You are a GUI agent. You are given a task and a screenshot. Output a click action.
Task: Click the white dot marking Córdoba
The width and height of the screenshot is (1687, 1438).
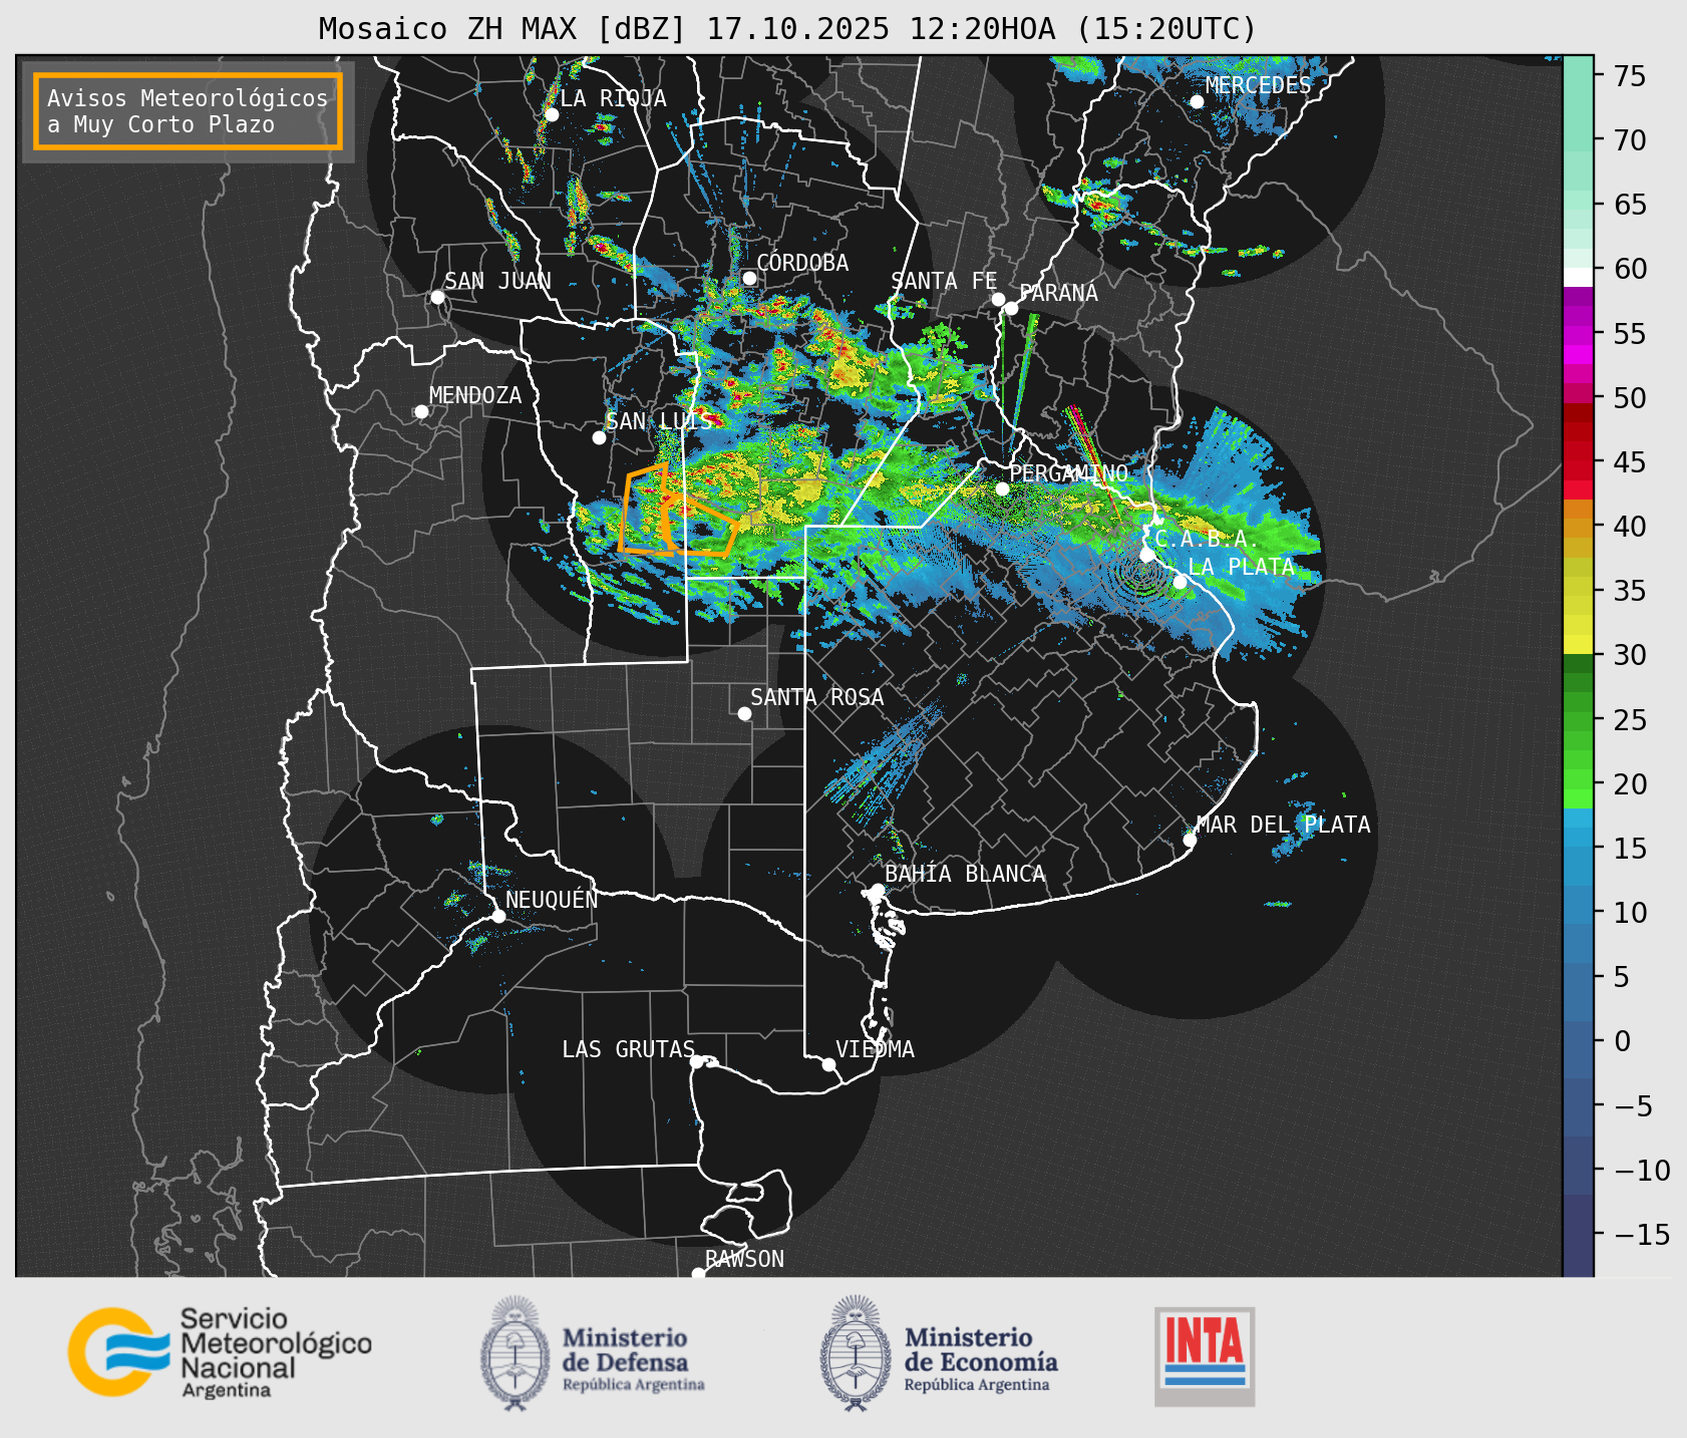coord(749,278)
